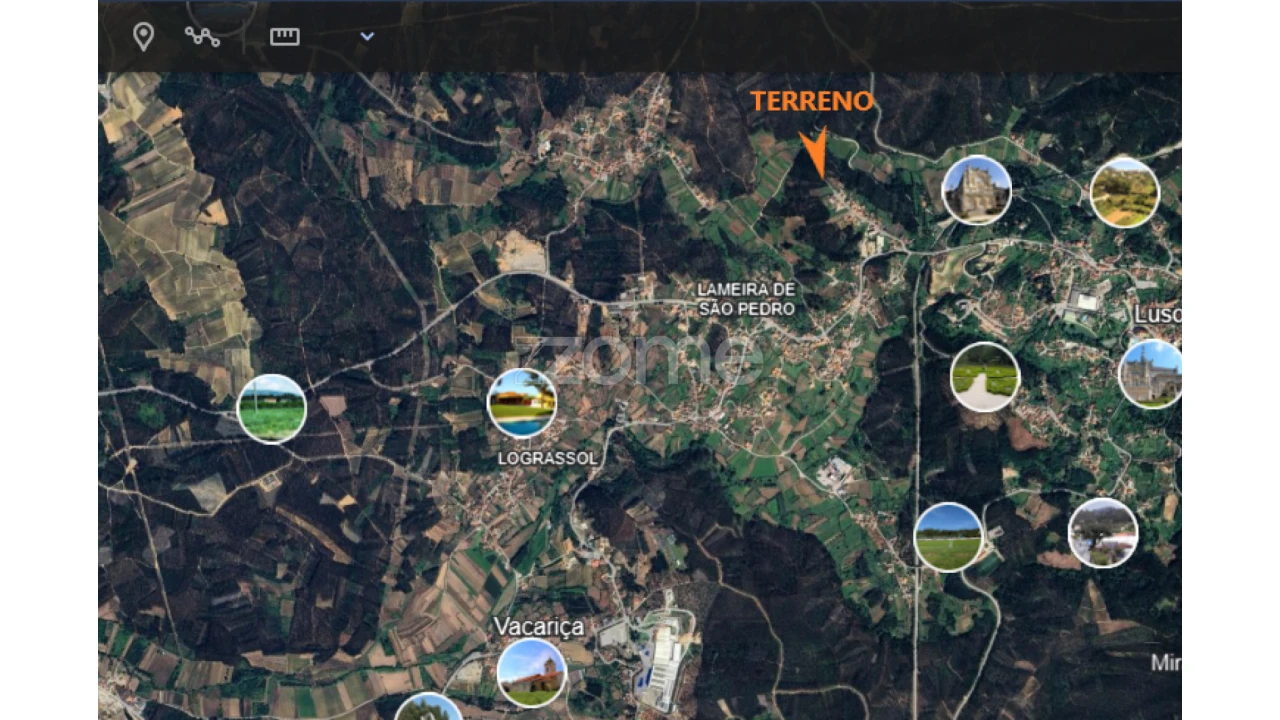Open the sports field photo at lower right
This screenshot has width=1280, height=720.
coord(948,537)
